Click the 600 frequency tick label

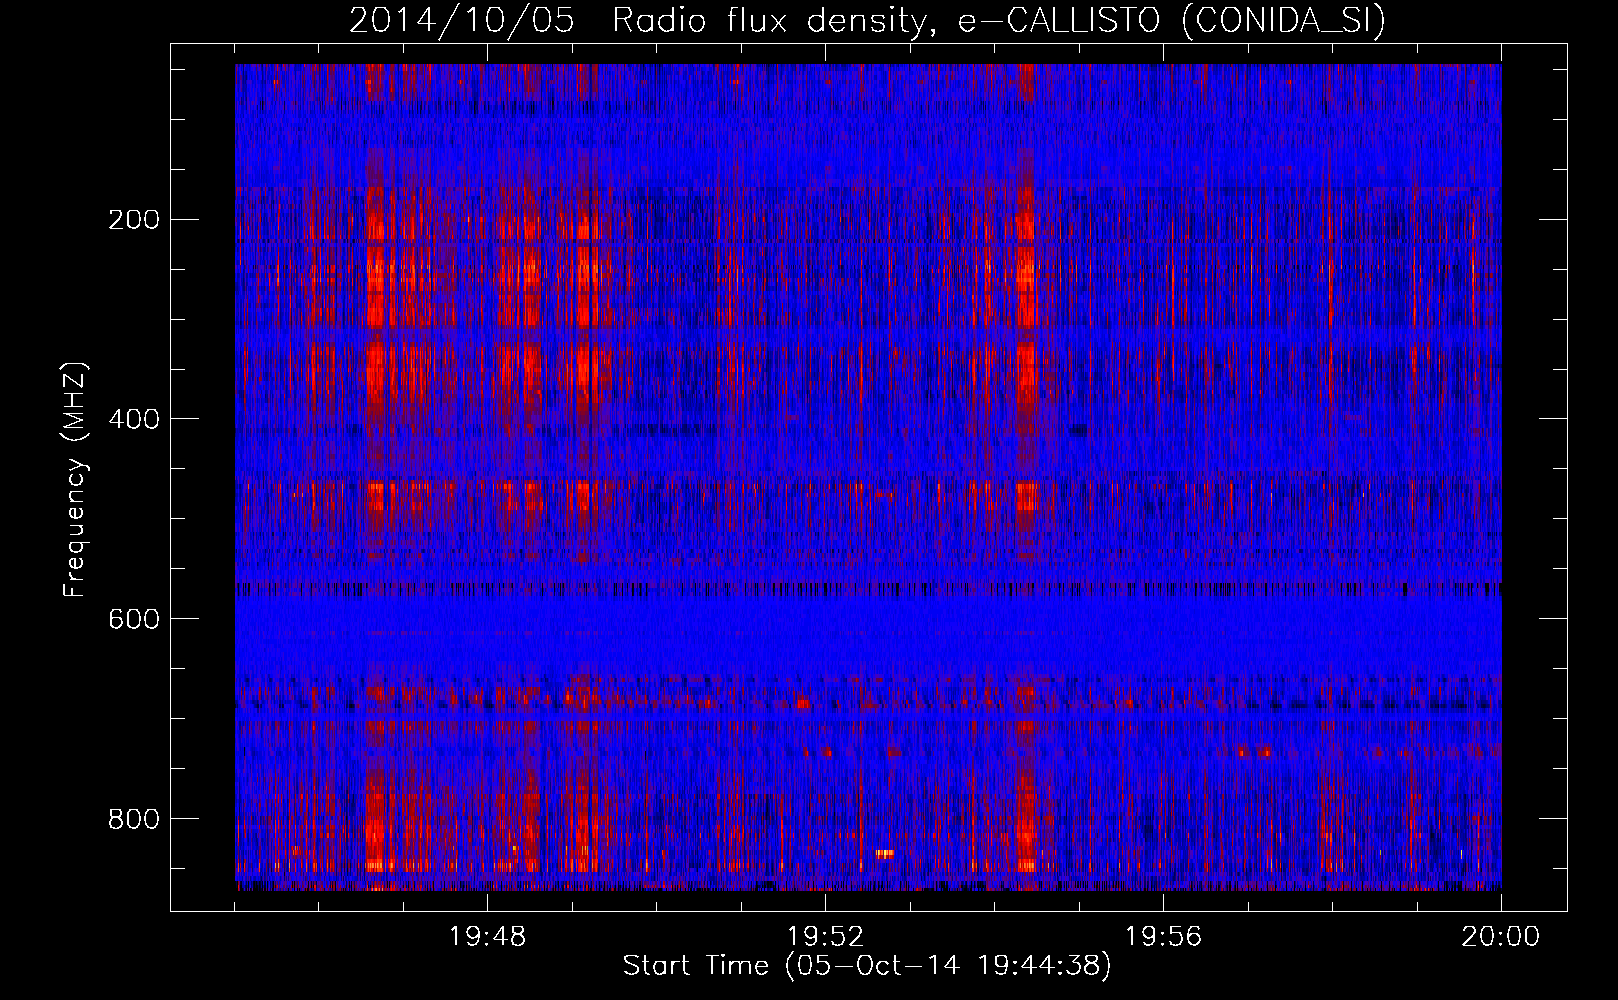(x=133, y=618)
